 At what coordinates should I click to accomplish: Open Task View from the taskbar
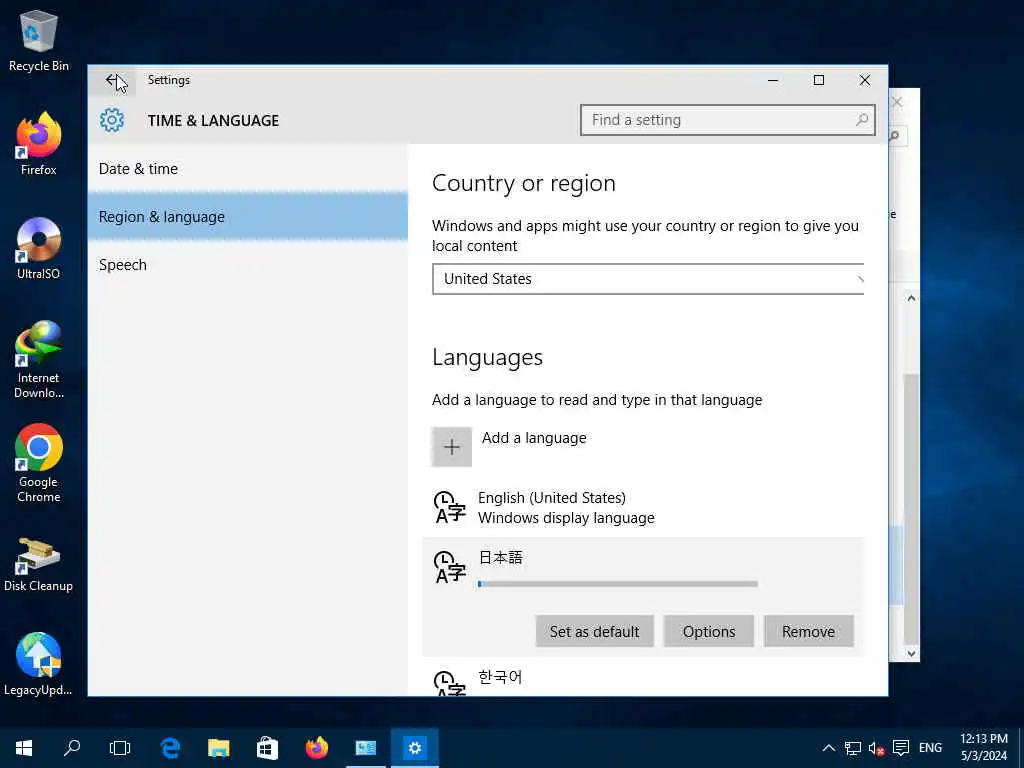tap(120, 748)
